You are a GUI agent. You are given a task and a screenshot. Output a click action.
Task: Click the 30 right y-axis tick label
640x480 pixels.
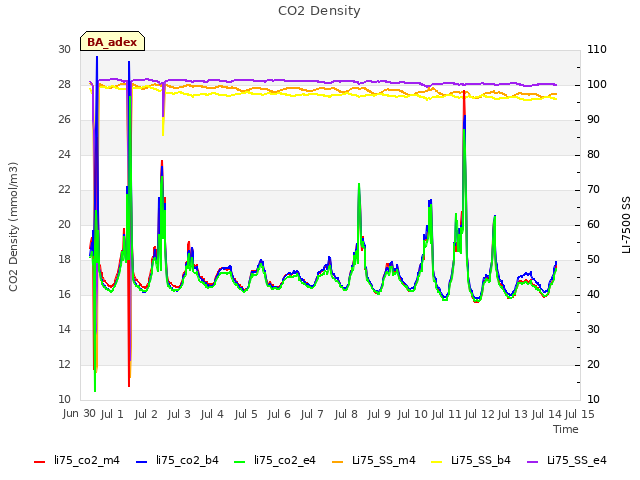coord(593,330)
